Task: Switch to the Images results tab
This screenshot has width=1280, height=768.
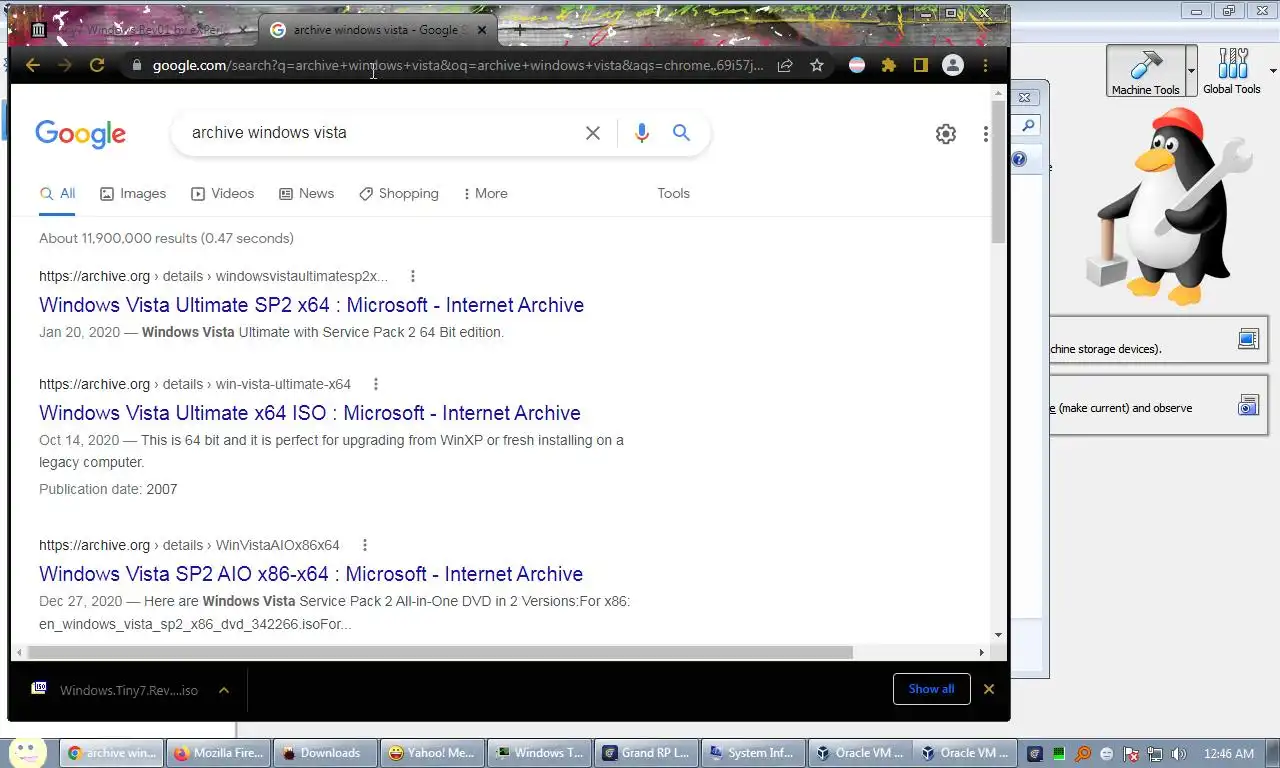Action: click(133, 194)
